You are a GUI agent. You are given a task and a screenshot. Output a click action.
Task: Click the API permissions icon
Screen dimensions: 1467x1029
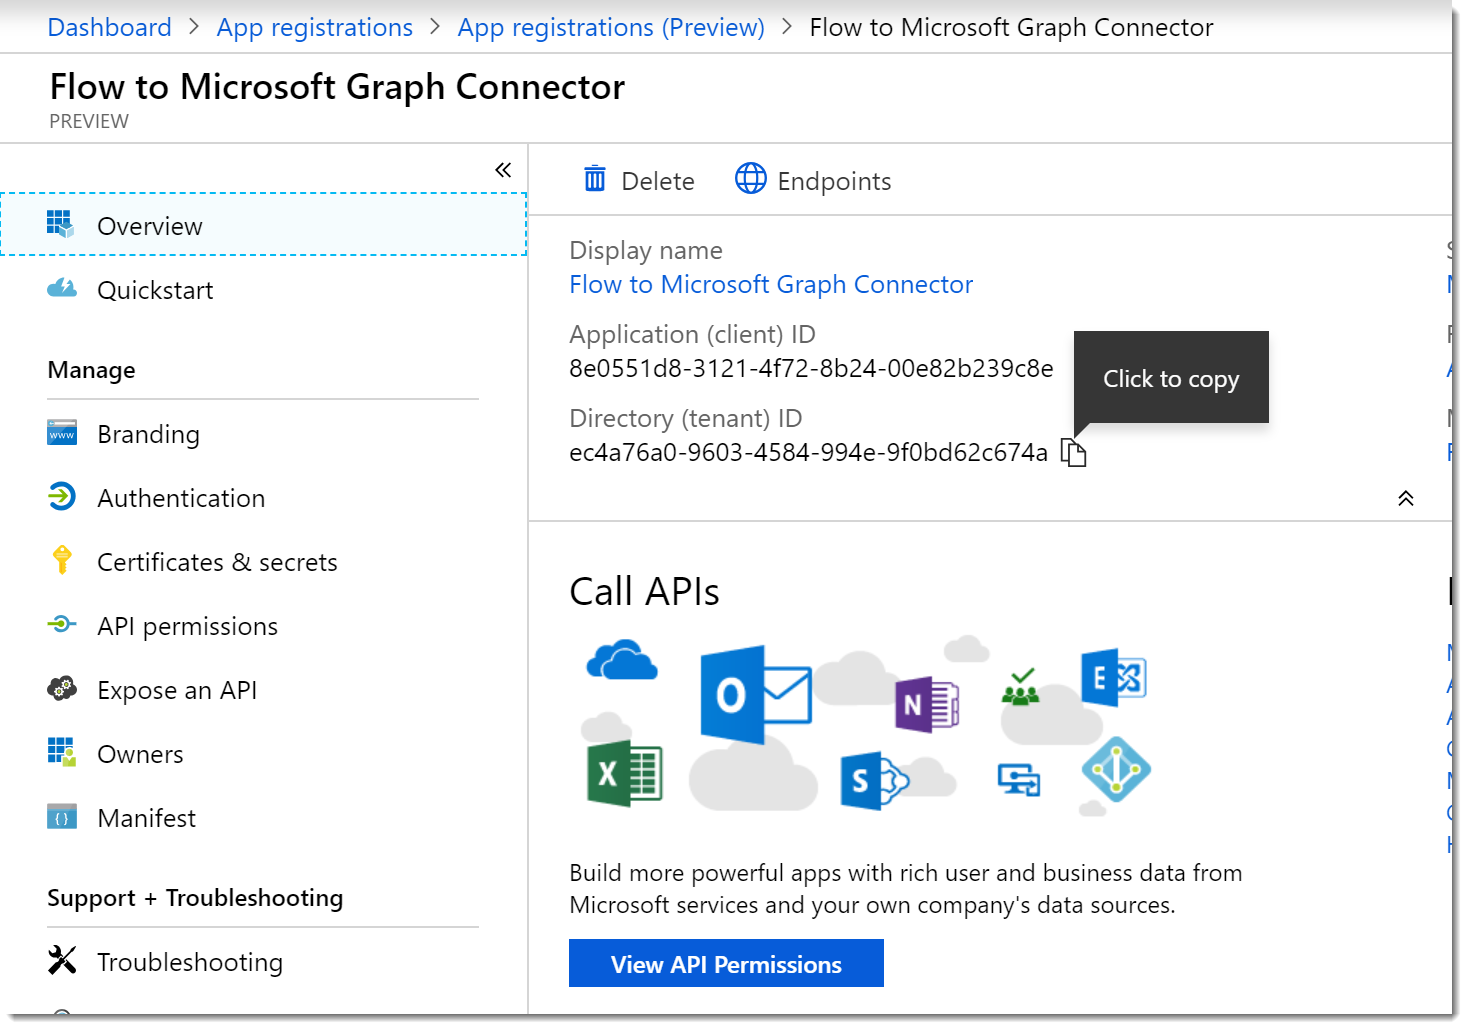(62, 624)
